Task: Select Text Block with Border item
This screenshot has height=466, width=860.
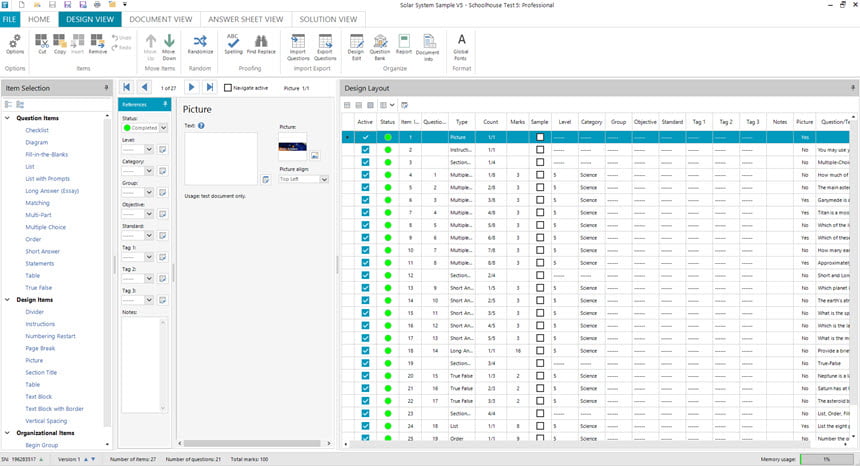Action: tap(54, 408)
